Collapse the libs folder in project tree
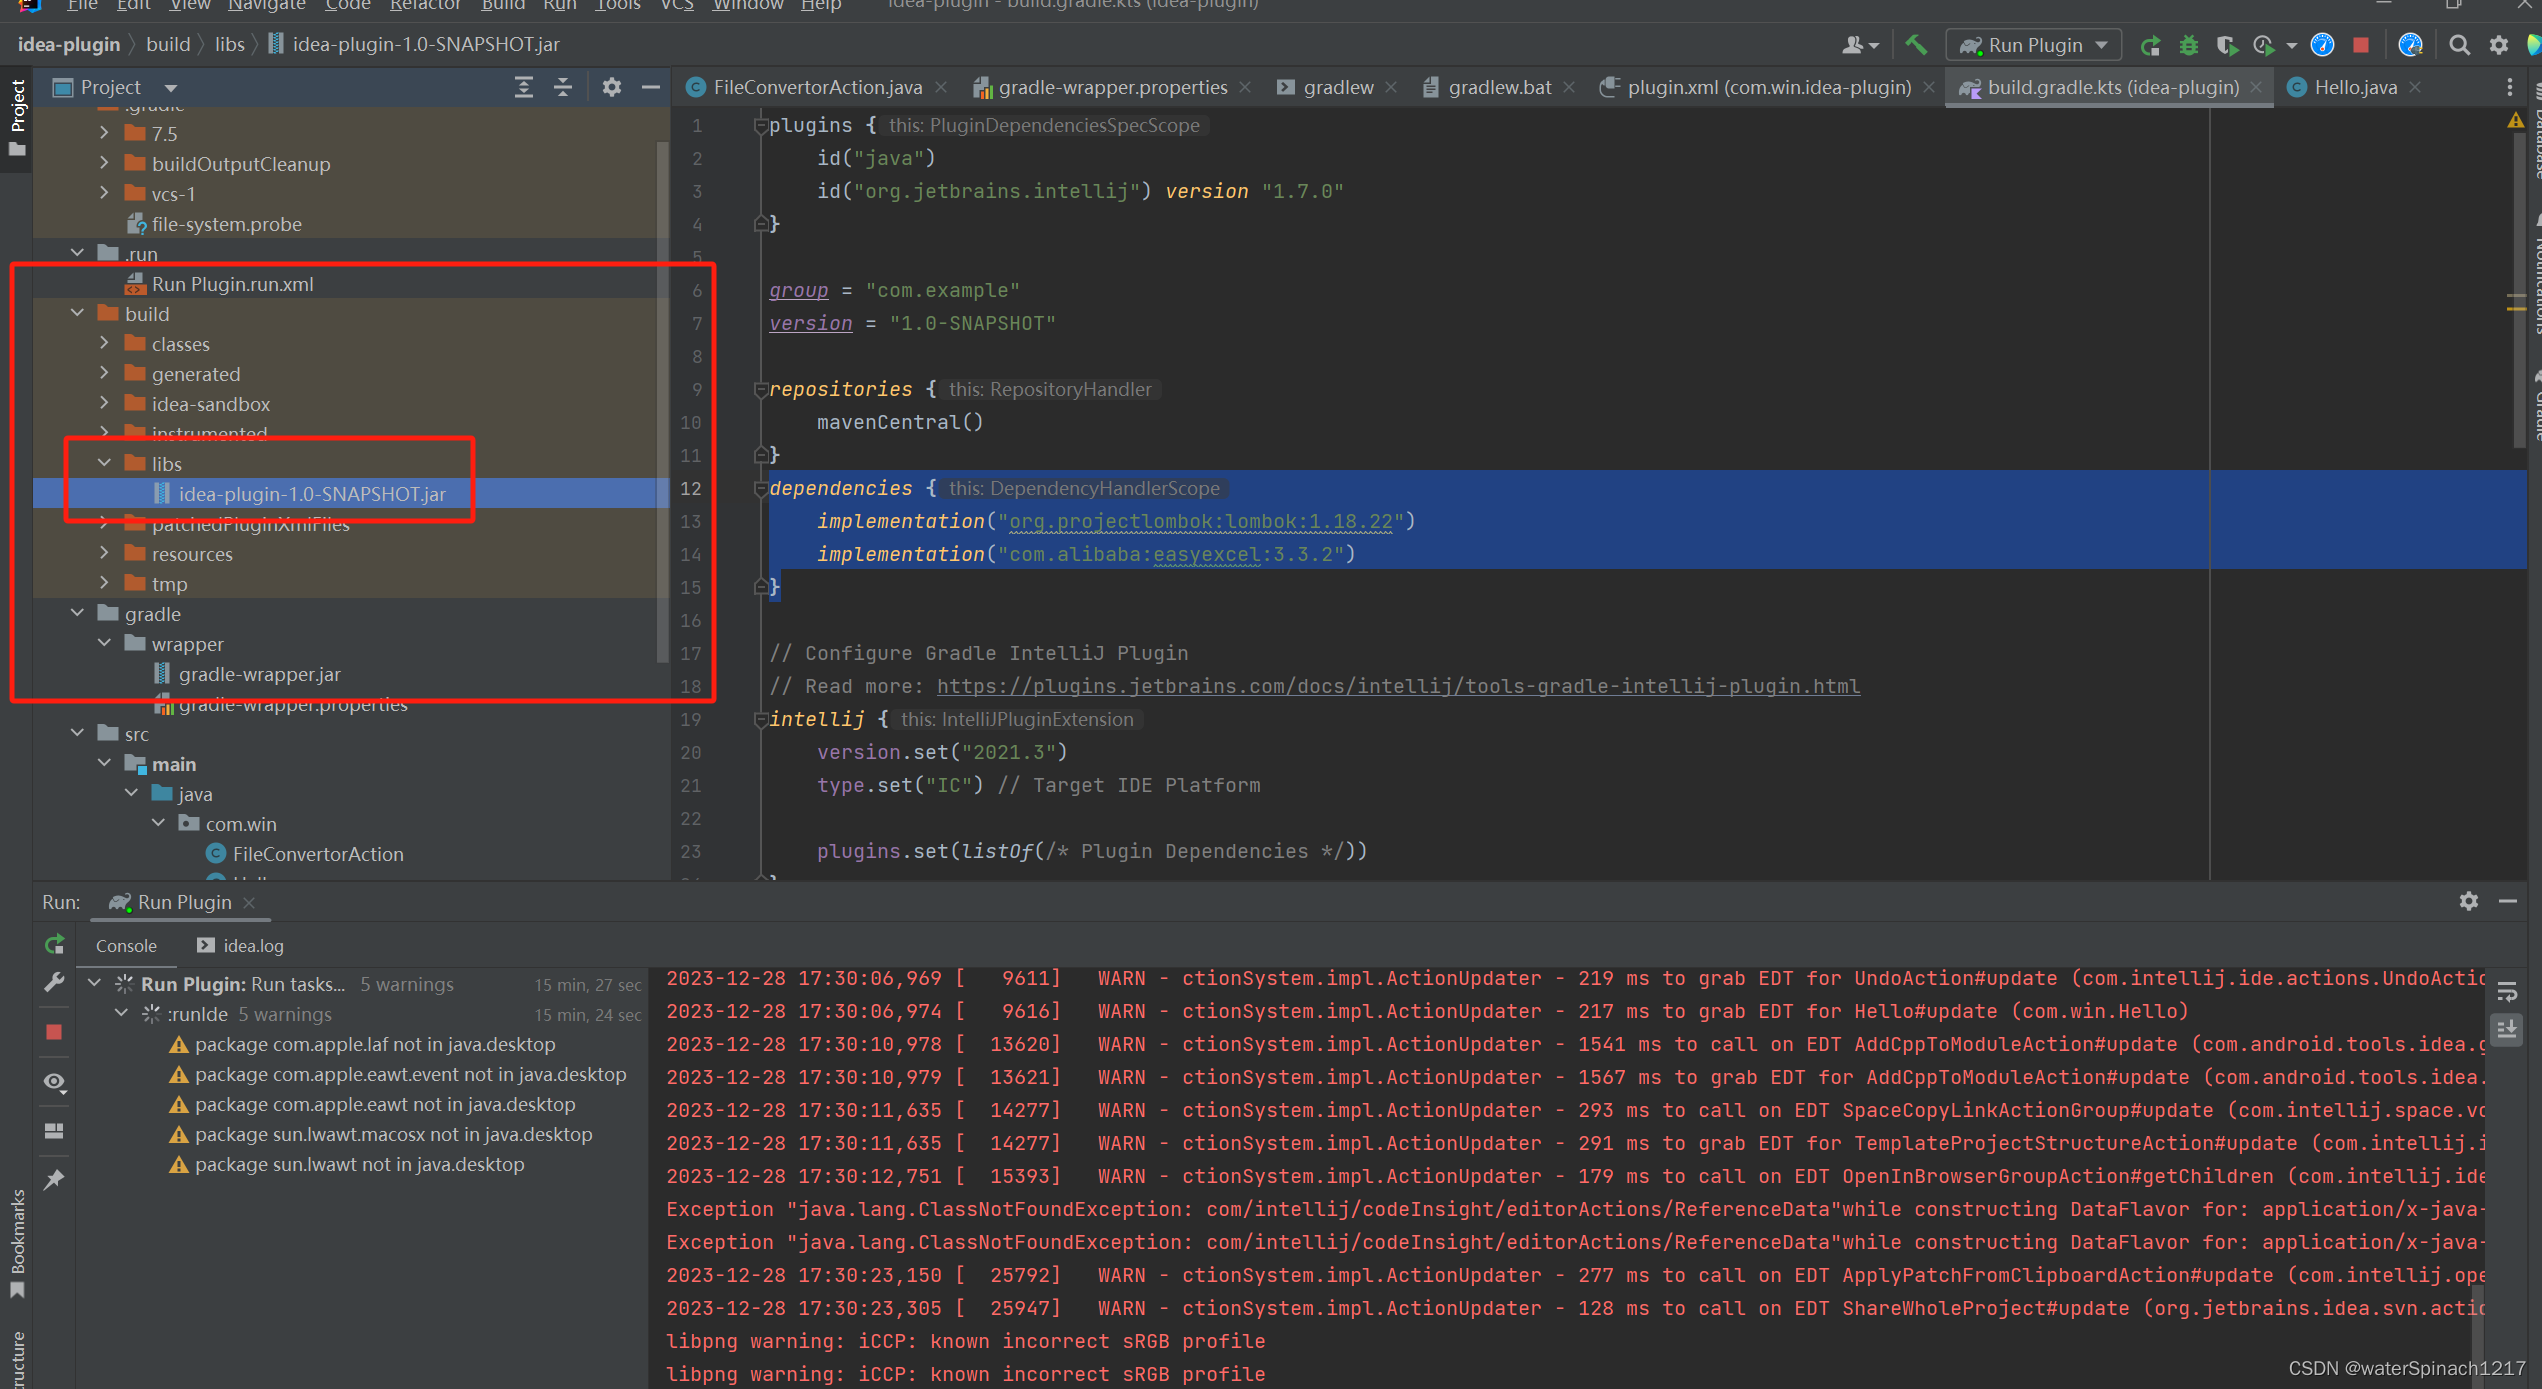This screenshot has width=2542, height=1389. coord(104,463)
